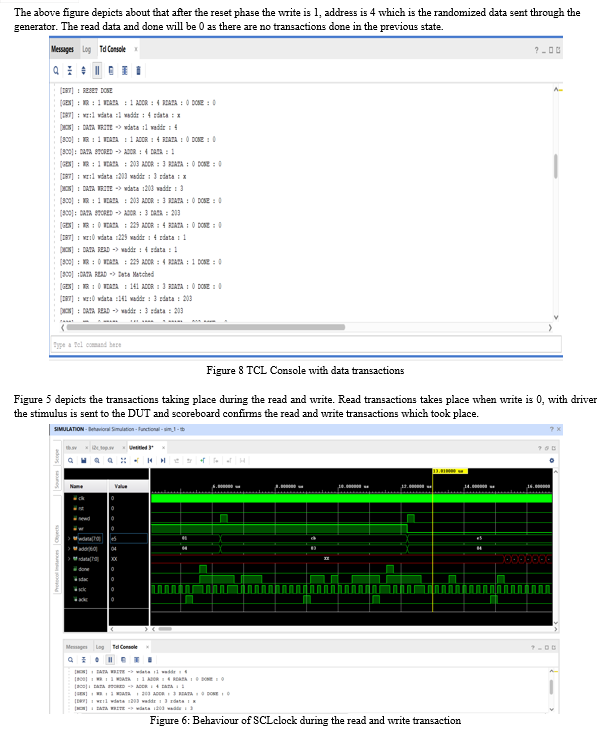Toggle pause output in lower Tcl Console toolbar
Image resolution: width=615 pixels, height=734 pixels.
[x=110, y=660]
